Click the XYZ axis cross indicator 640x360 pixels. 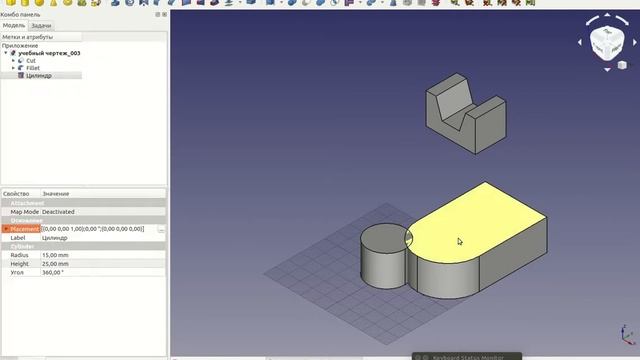point(628,336)
